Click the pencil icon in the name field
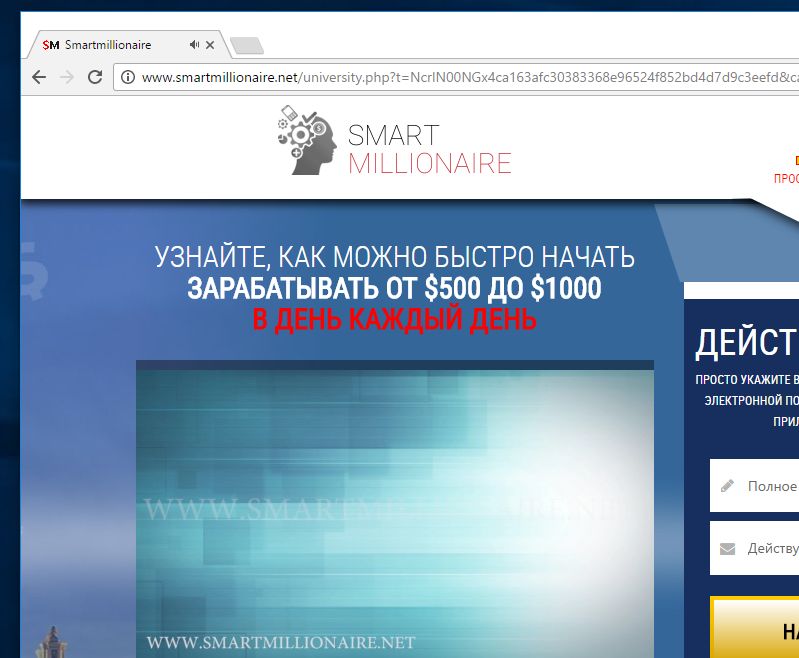The height and width of the screenshot is (658, 799). [728, 486]
